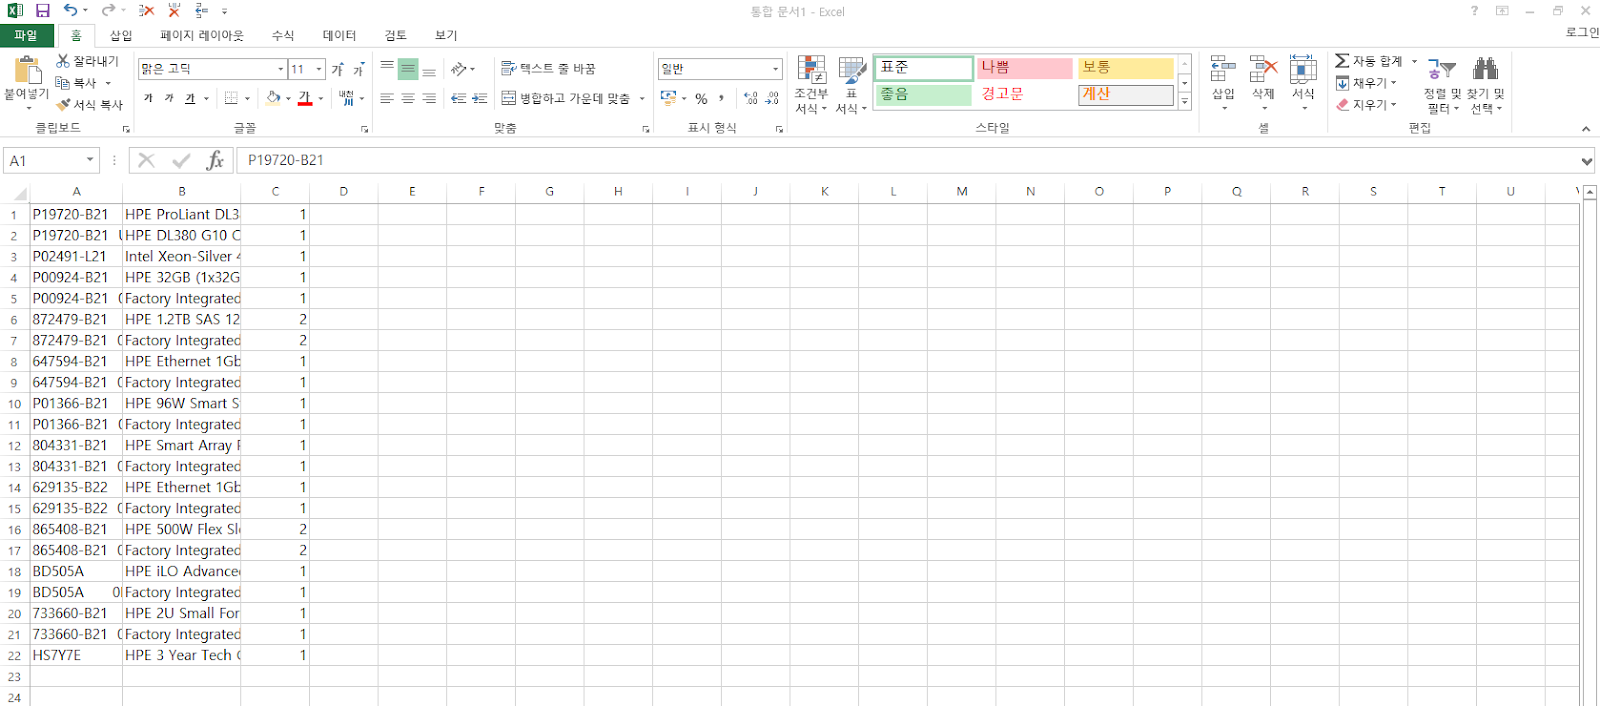Toggle center horizontal alignment
The width and height of the screenshot is (1600, 706).
tap(408, 98)
